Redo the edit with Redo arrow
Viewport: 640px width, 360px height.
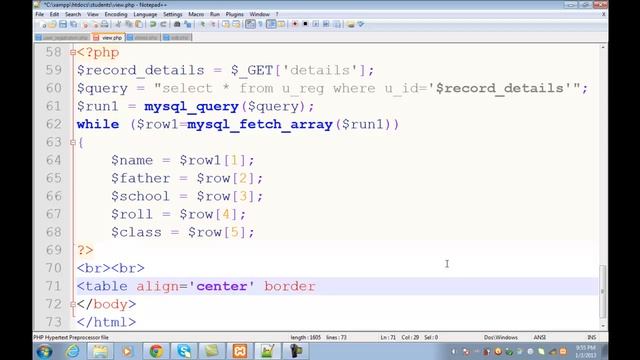tap(163, 24)
